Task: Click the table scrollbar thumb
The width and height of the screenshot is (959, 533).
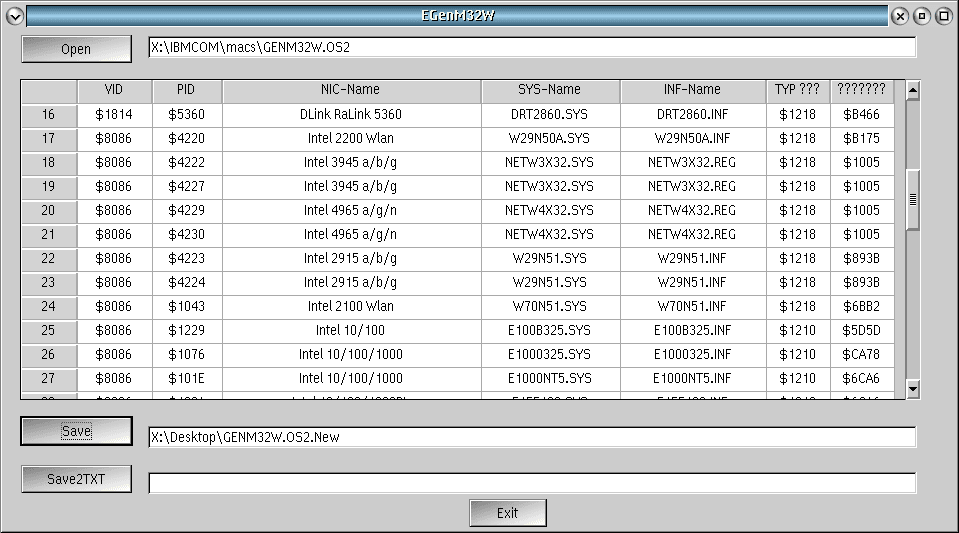Action: (912, 199)
